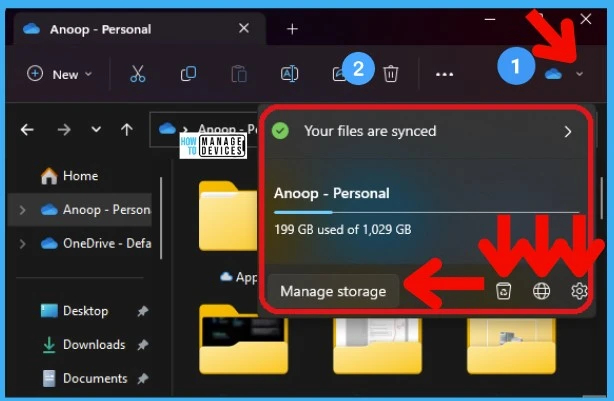The image size is (614, 401).
Task: Click the Rename icon in toolbar
Action: tap(290, 74)
